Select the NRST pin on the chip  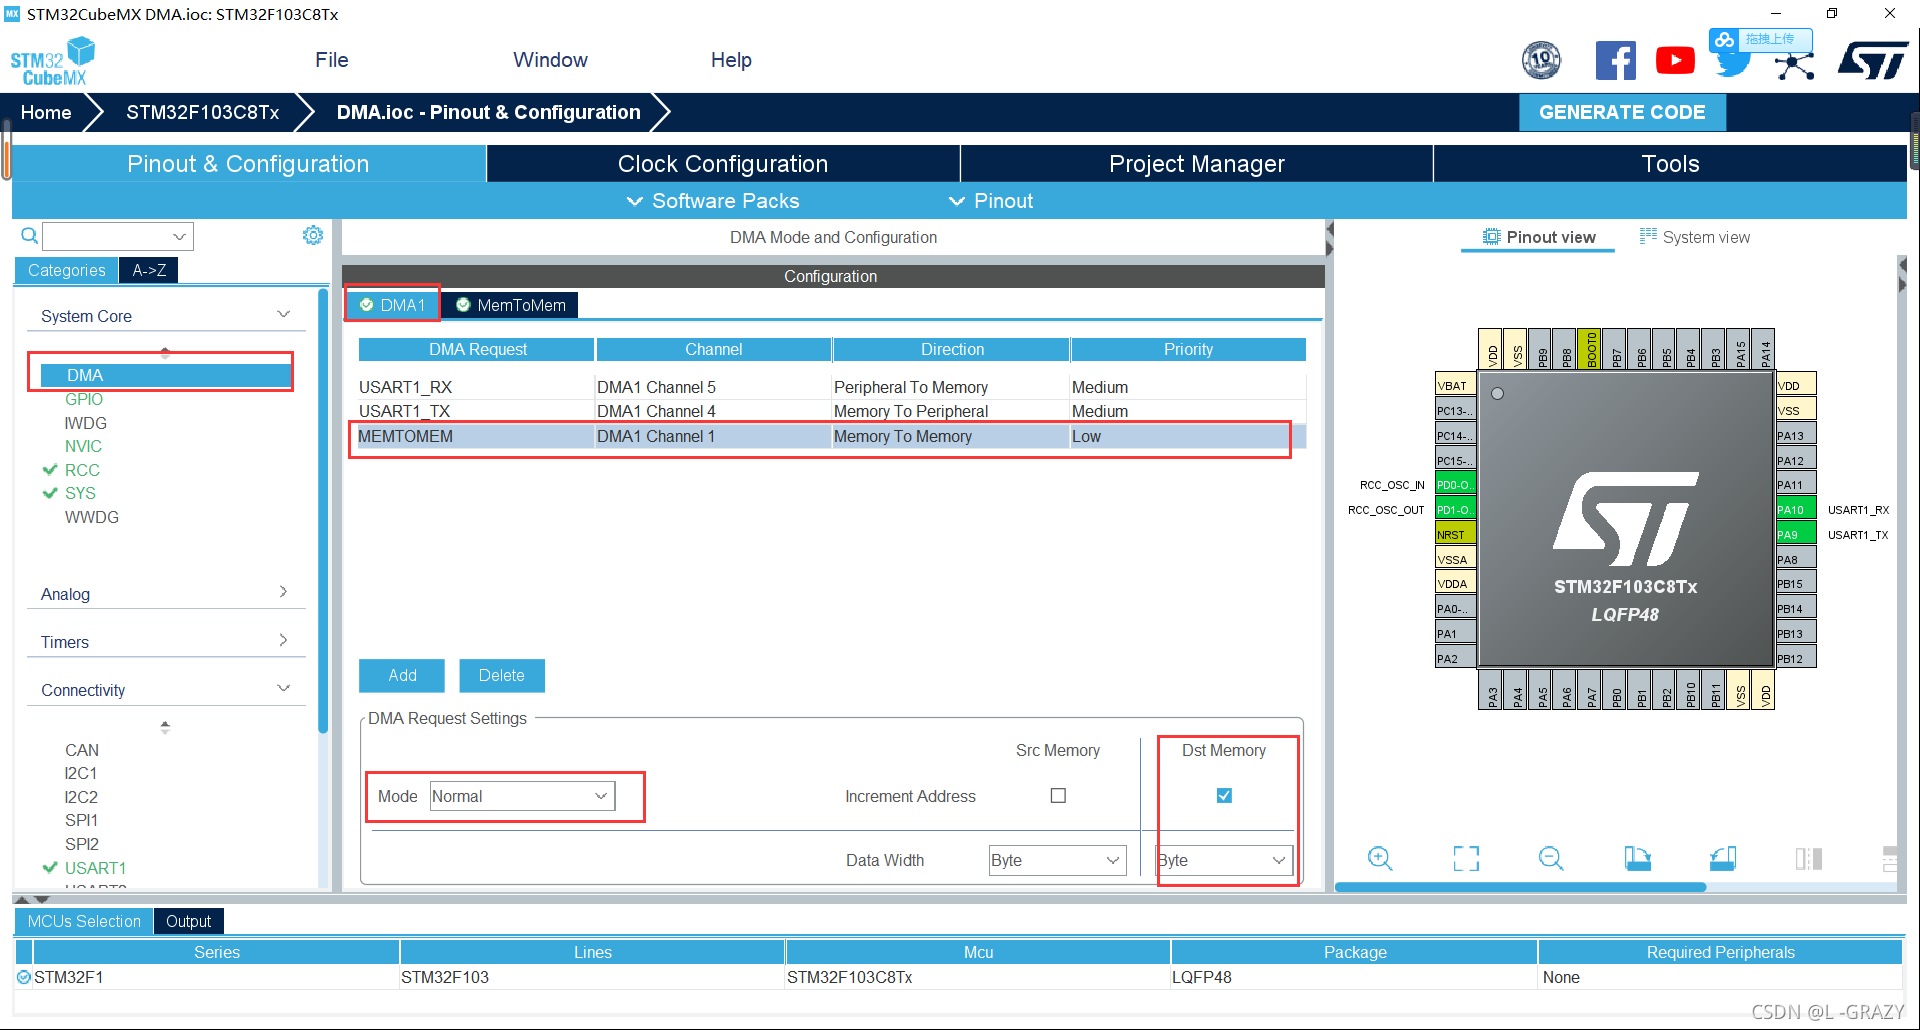(x=1455, y=534)
